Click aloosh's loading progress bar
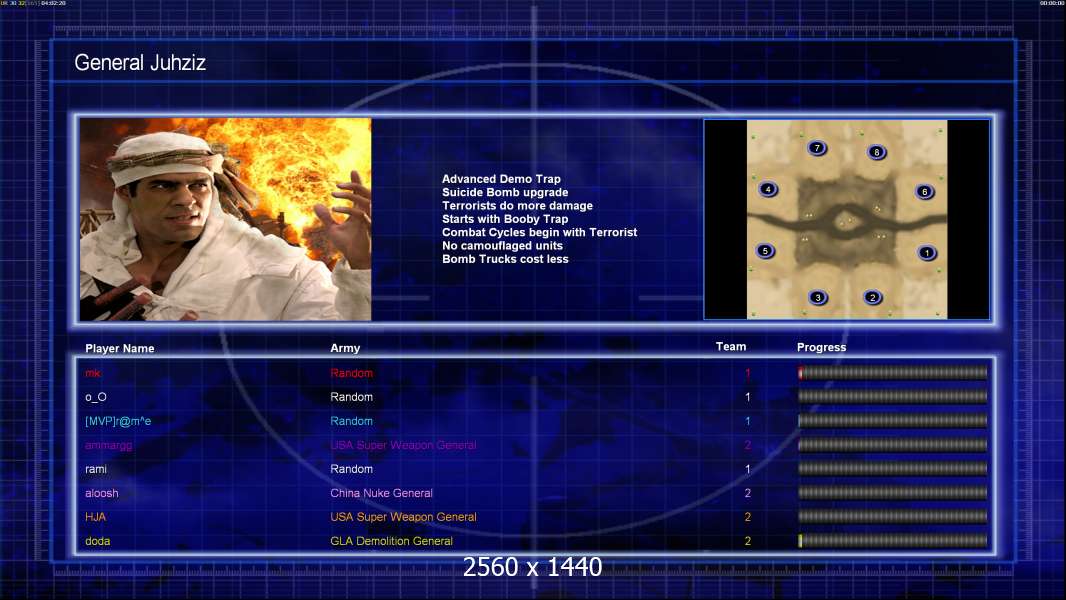The height and width of the screenshot is (600, 1066). pos(893,493)
